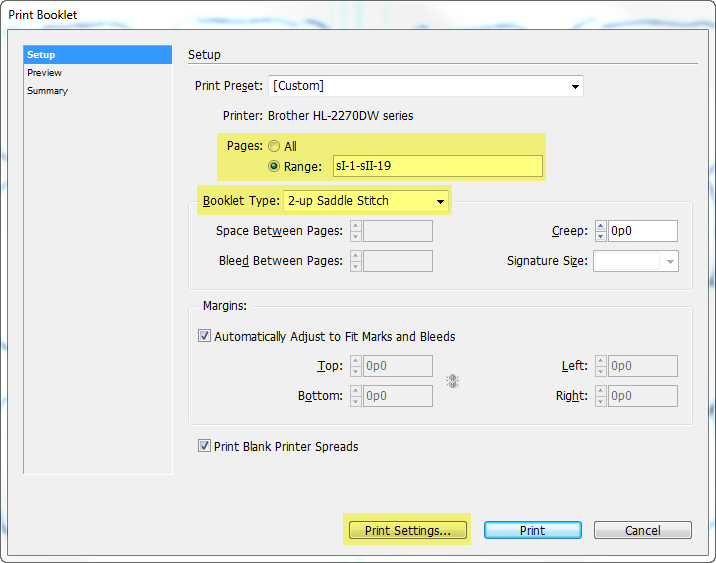Switch to the Preview section
This screenshot has width=716, height=563.
pos(45,73)
